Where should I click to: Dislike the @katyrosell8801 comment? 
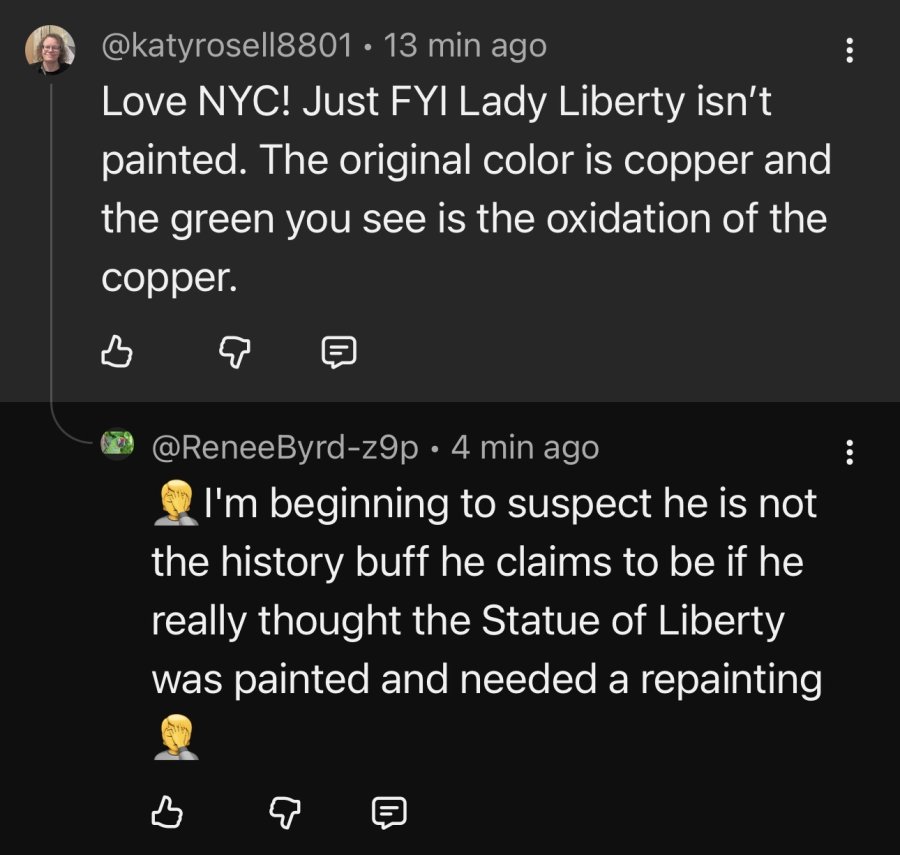pos(235,352)
